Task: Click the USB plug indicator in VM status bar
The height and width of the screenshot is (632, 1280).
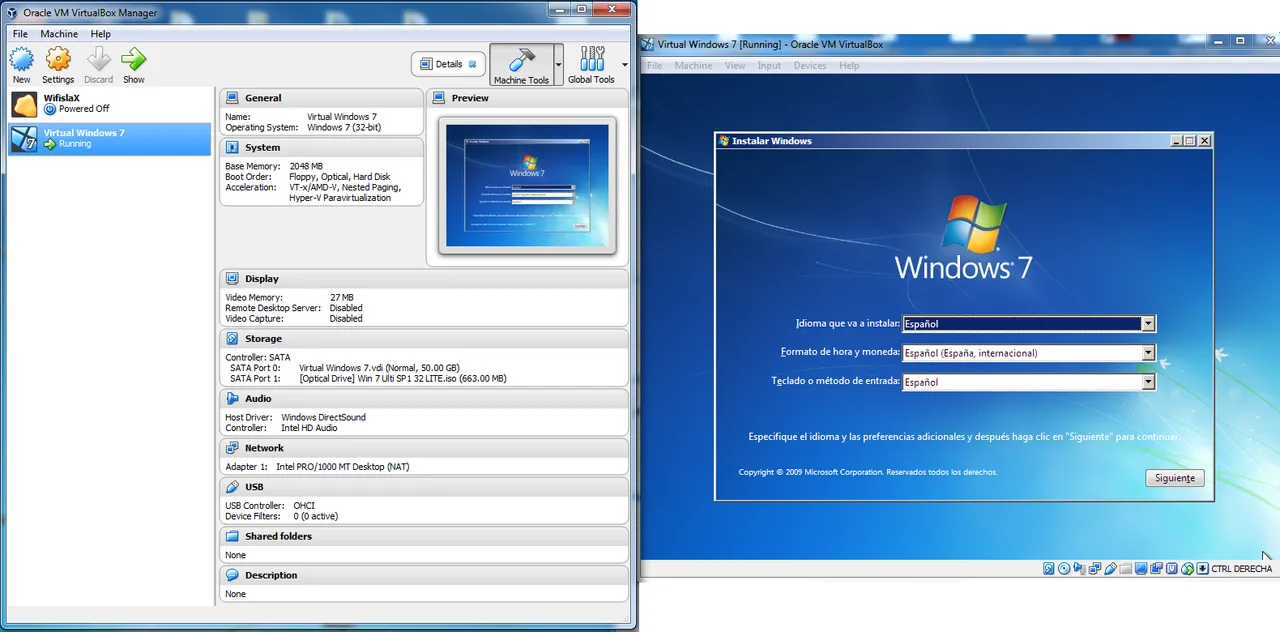Action: tap(1110, 568)
